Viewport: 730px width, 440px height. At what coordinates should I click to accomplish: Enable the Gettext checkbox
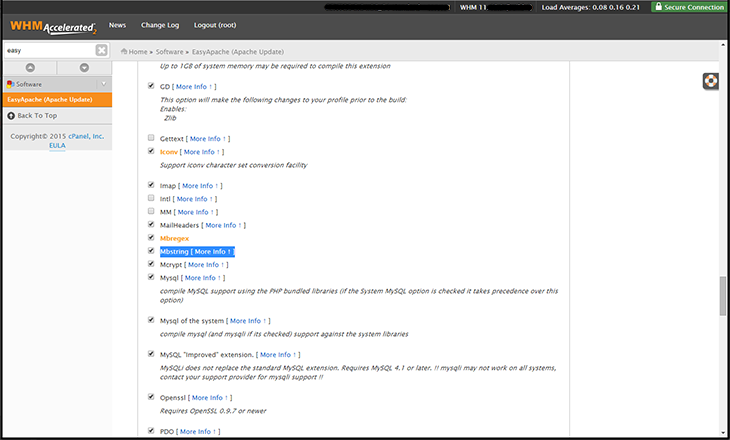pyautogui.click(x=151, y=138)
